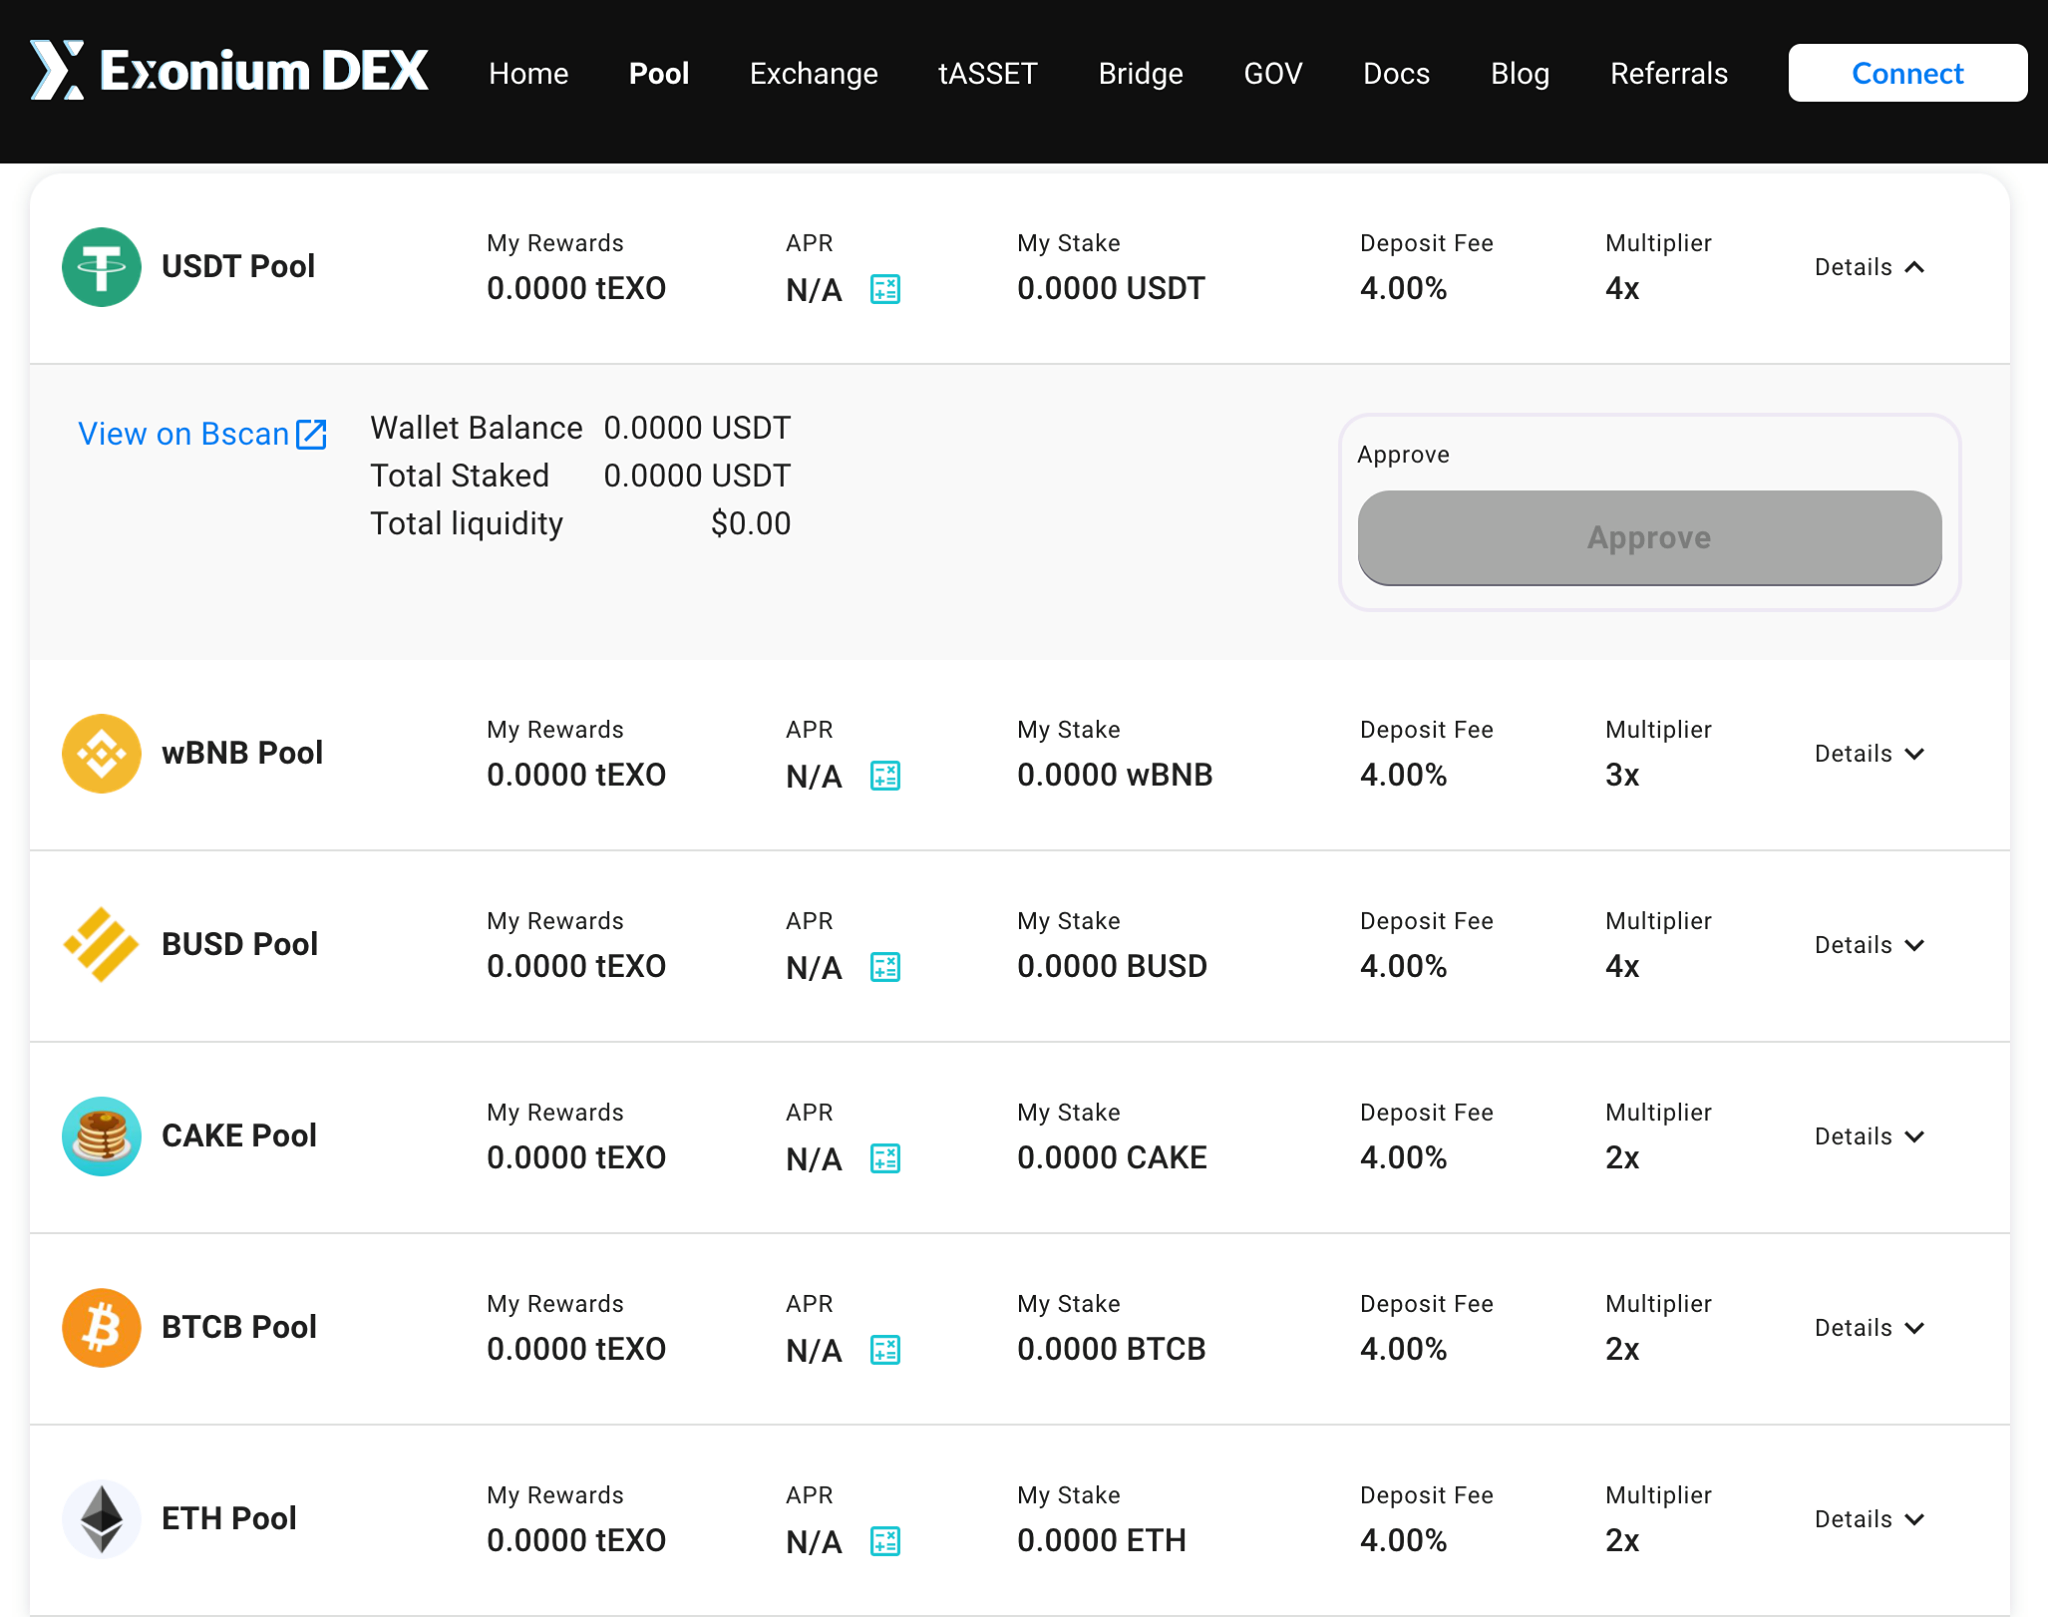Open Referrals page

pyautogui.click(x=1669, y=73)
